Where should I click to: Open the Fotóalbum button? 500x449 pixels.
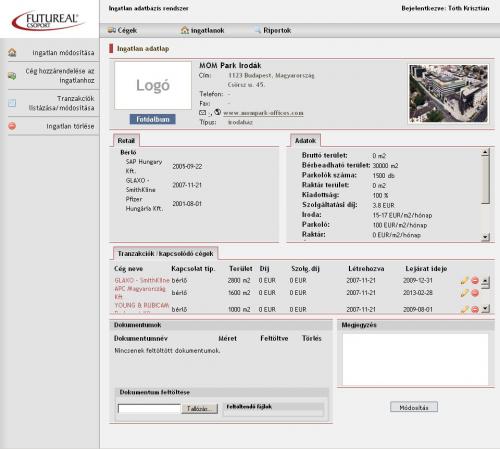tap(153, 119)
